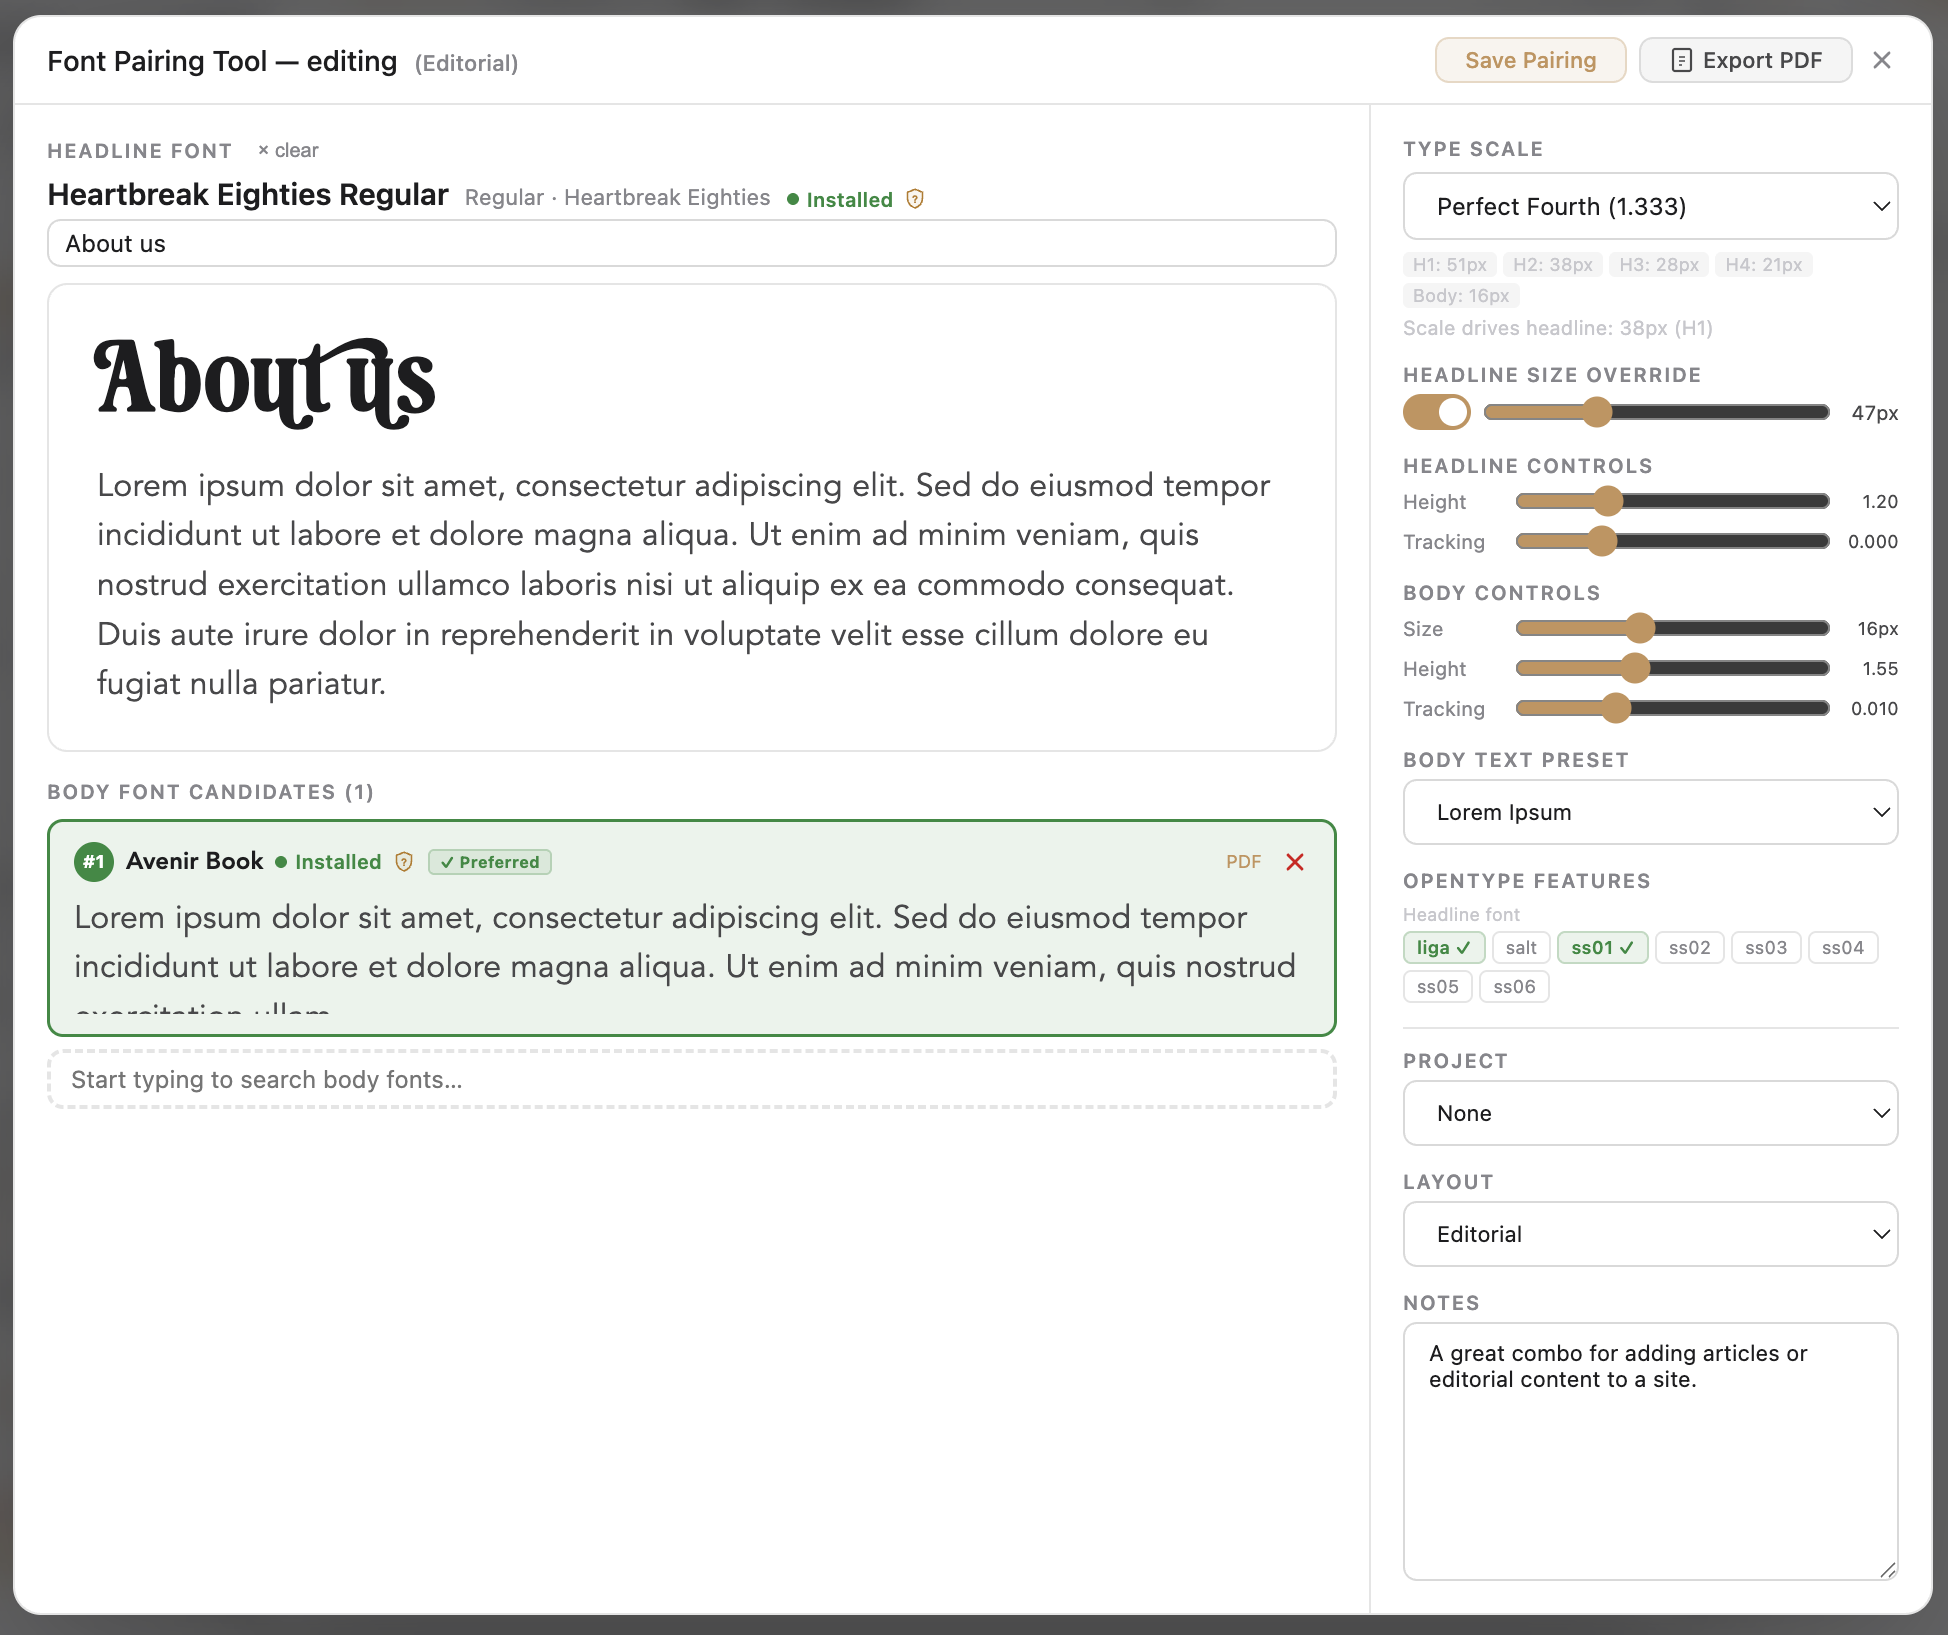Toggle the headline size override switch
This screenshot has width=1948, height=1635.
coord(1436,412)
